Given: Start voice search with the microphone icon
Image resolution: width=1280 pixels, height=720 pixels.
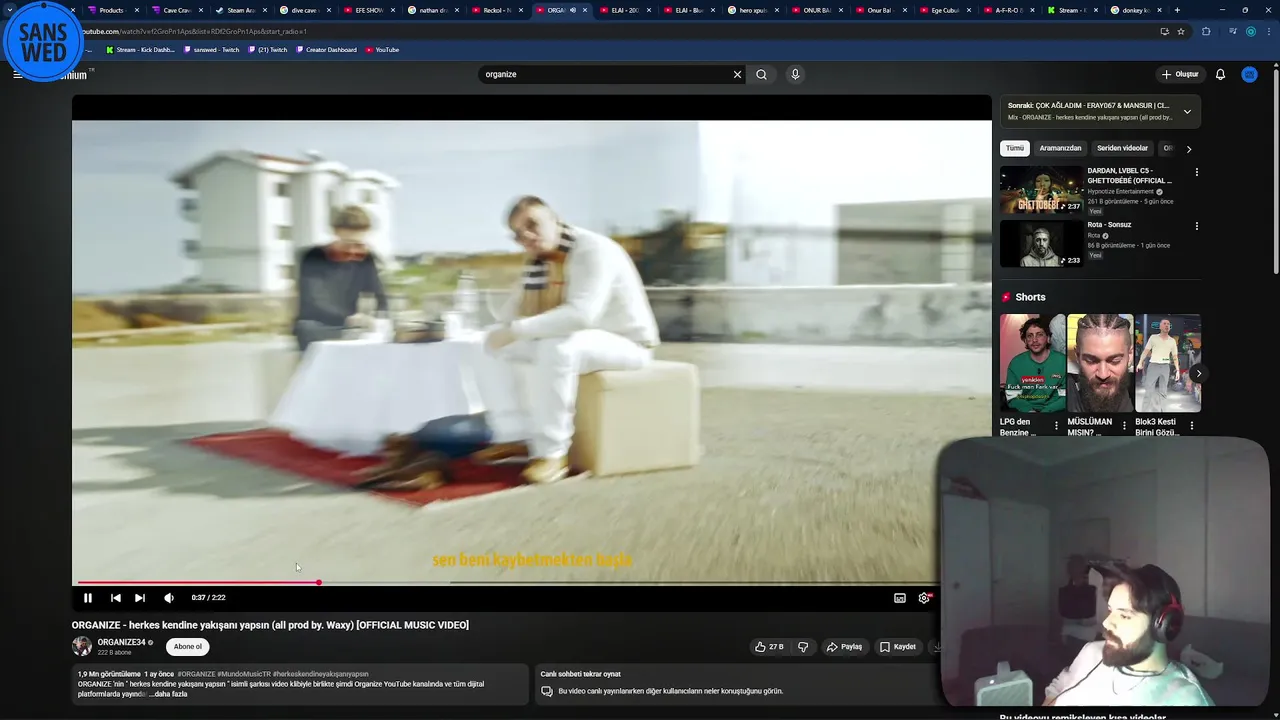Looking at the screenshot, I should (795, 74).
